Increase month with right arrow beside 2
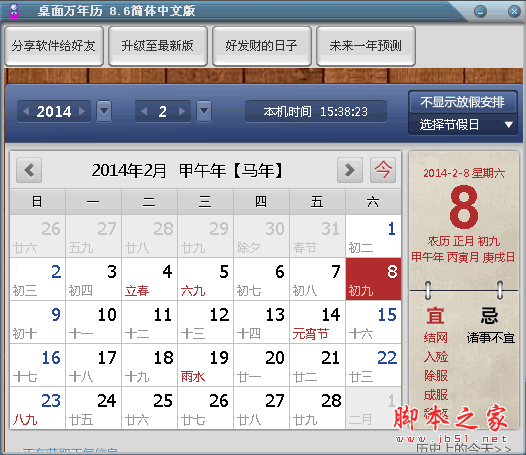The image size is (526, 455). 182,111
